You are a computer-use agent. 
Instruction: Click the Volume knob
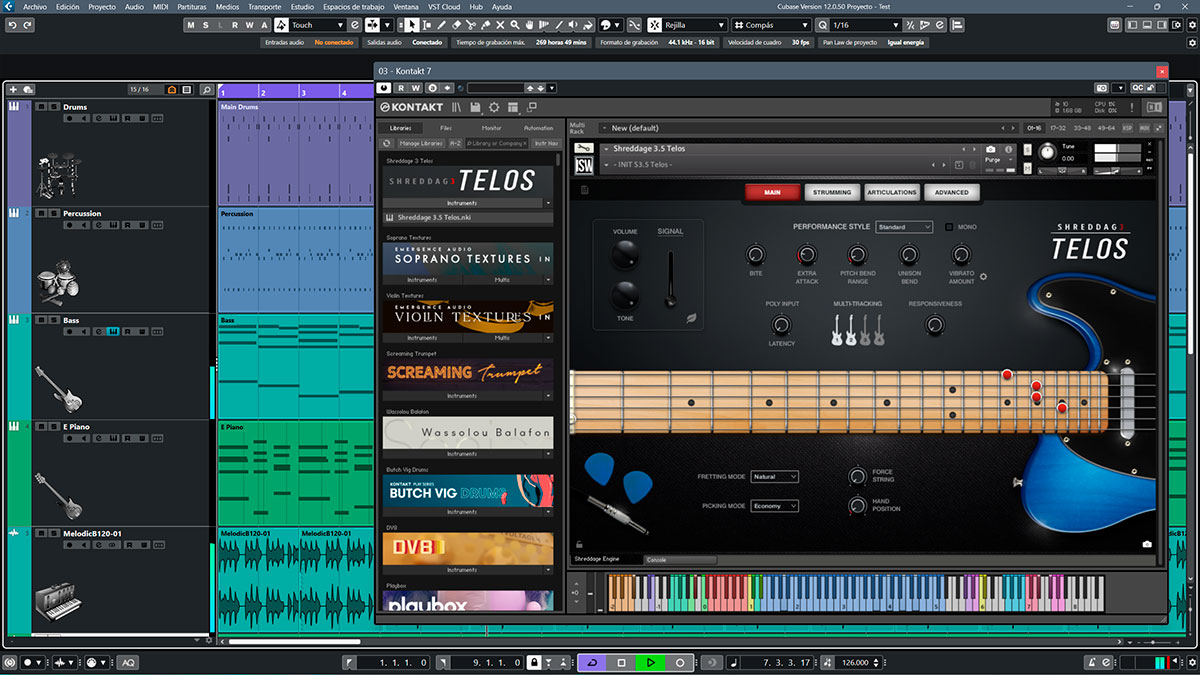tap(625, 254)
